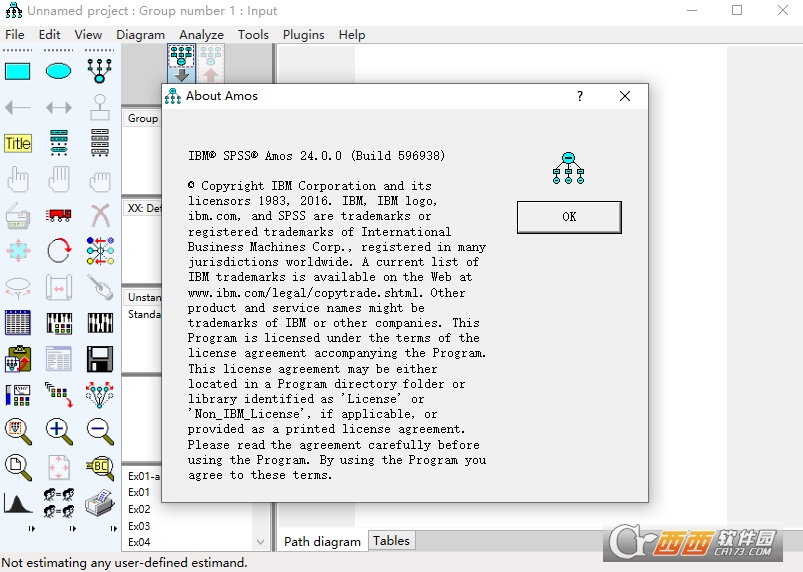
Task: Click the calculate estimates abacus tool
Action: click(100, 323)
